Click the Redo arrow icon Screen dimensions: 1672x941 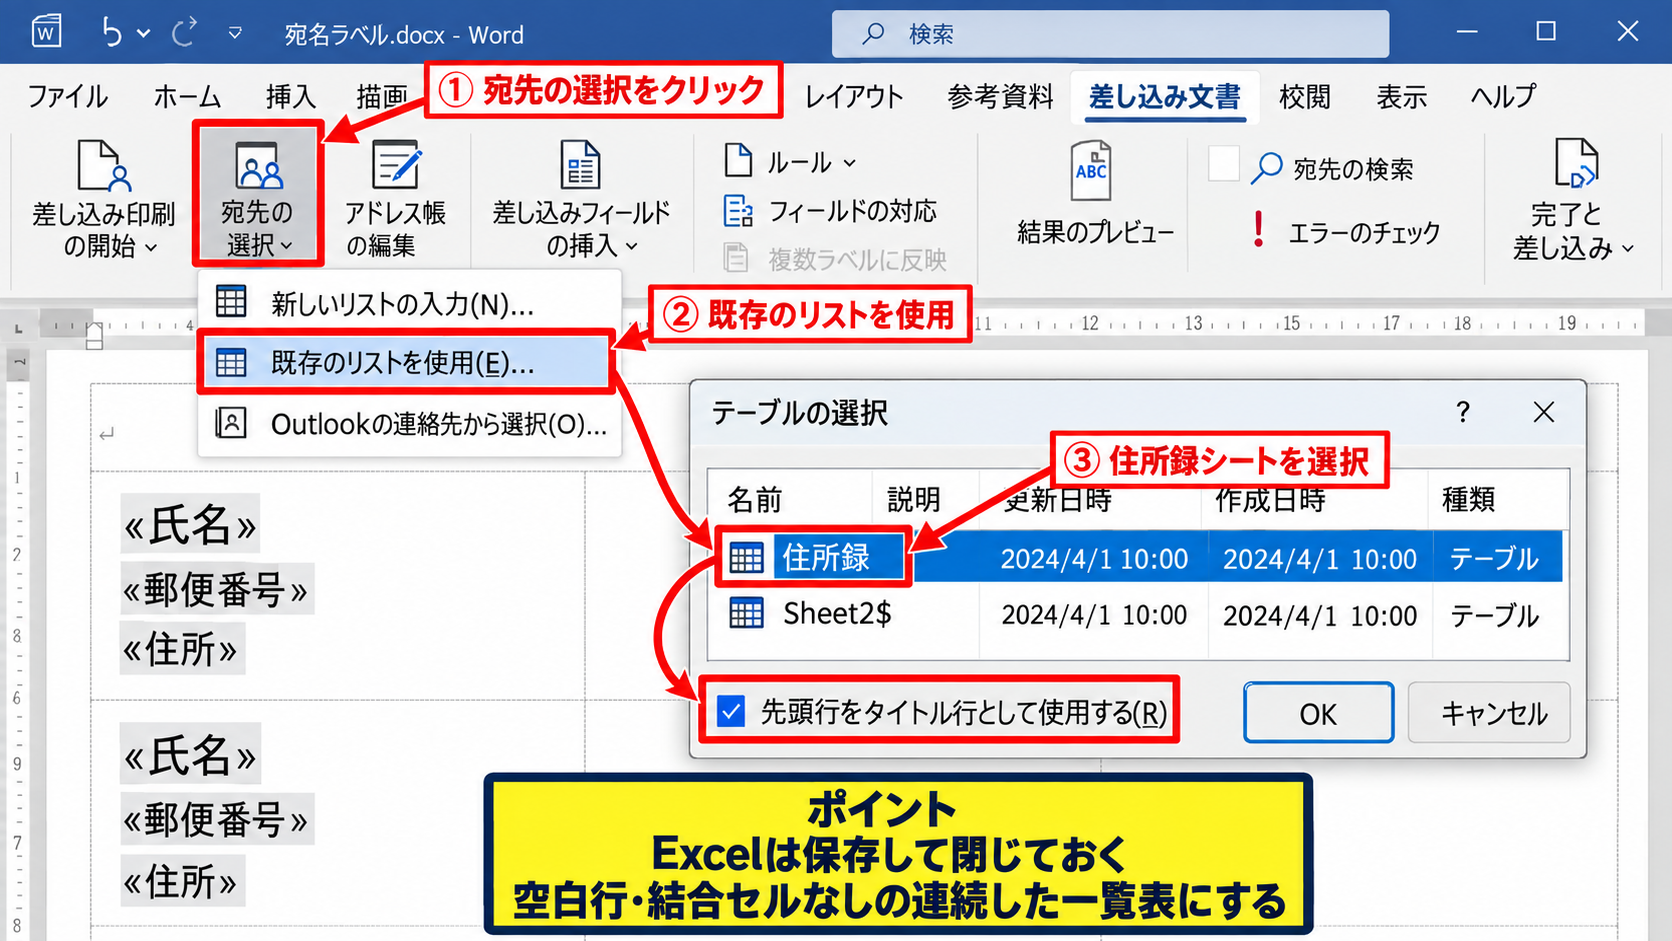(183, 33)
